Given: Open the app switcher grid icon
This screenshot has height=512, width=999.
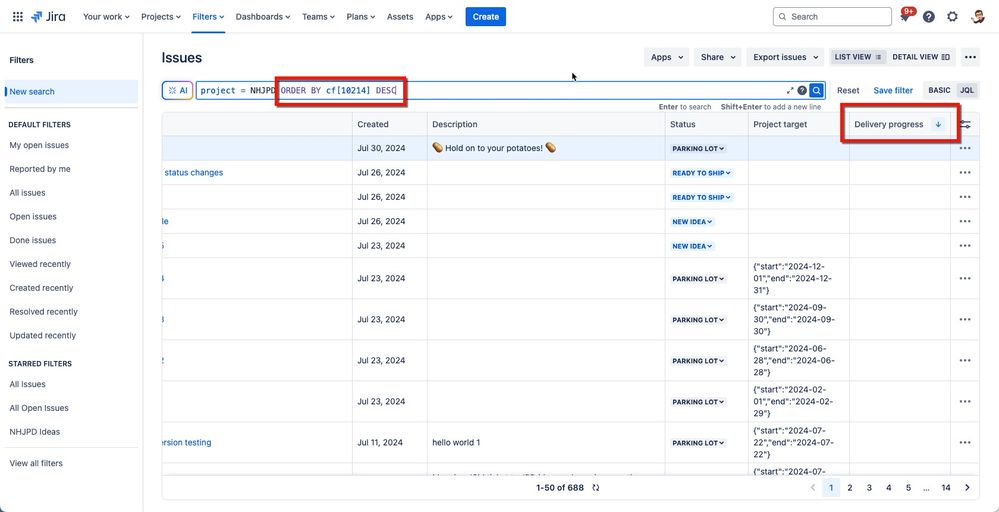Looking at the screenshot, I should pyautogui.click(x=18, y=17).
